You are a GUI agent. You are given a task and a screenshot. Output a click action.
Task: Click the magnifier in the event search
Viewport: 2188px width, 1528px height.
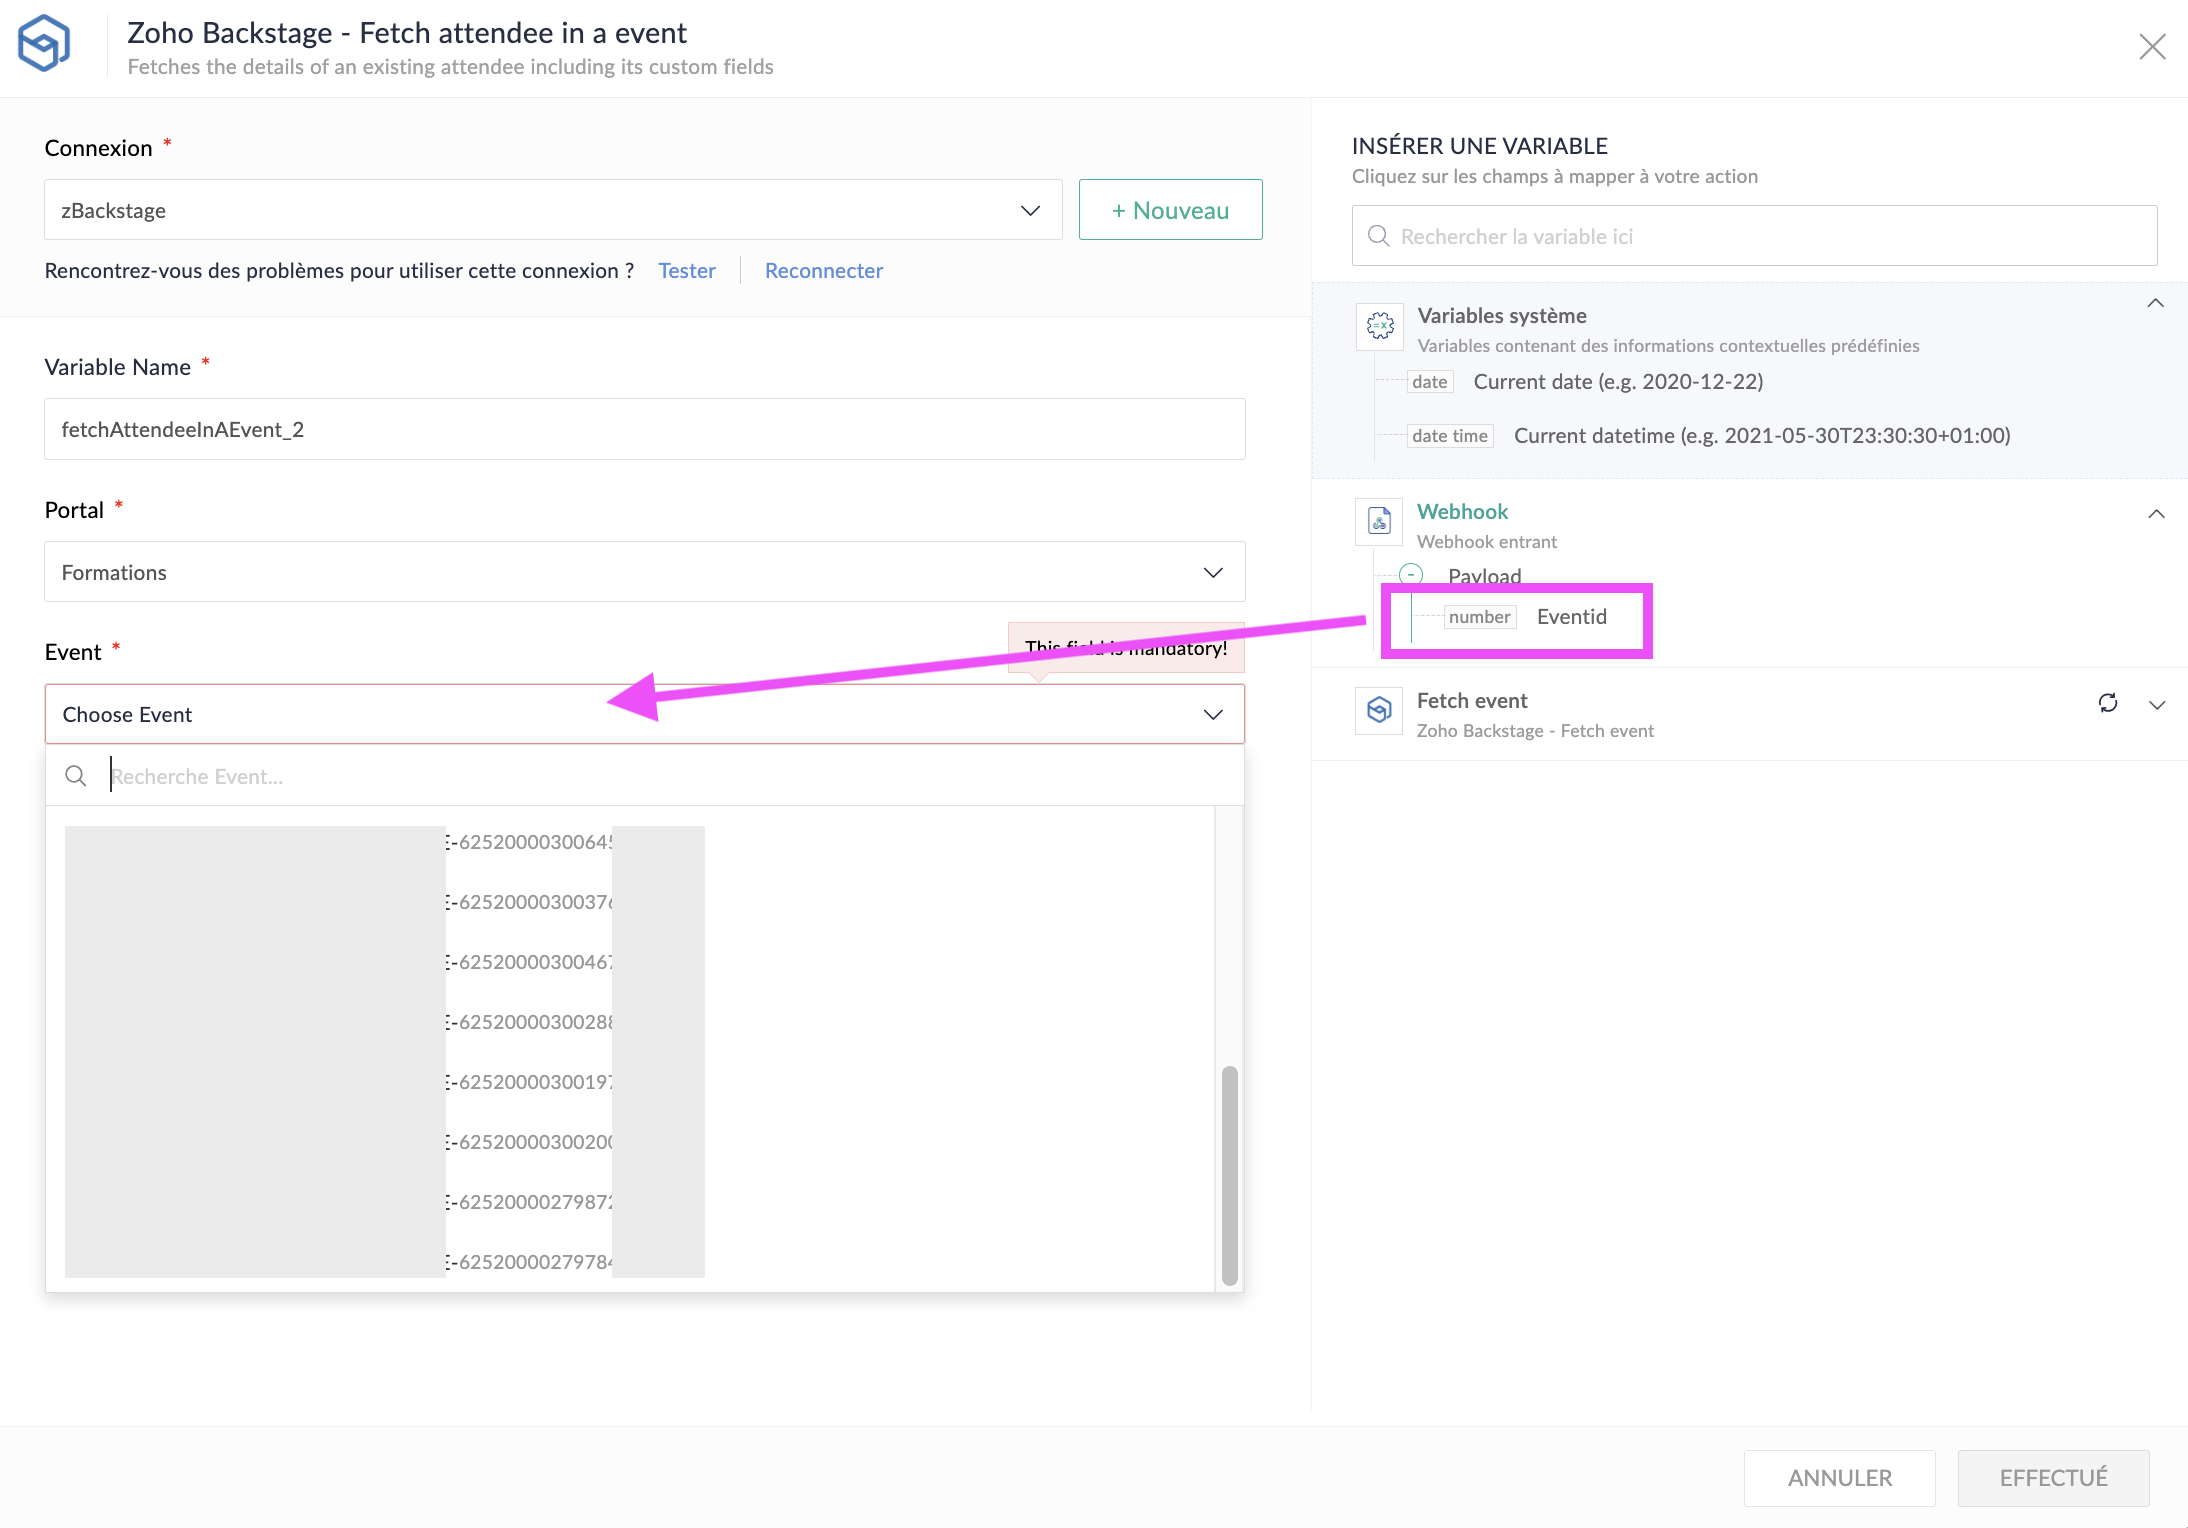click(76, 776)
